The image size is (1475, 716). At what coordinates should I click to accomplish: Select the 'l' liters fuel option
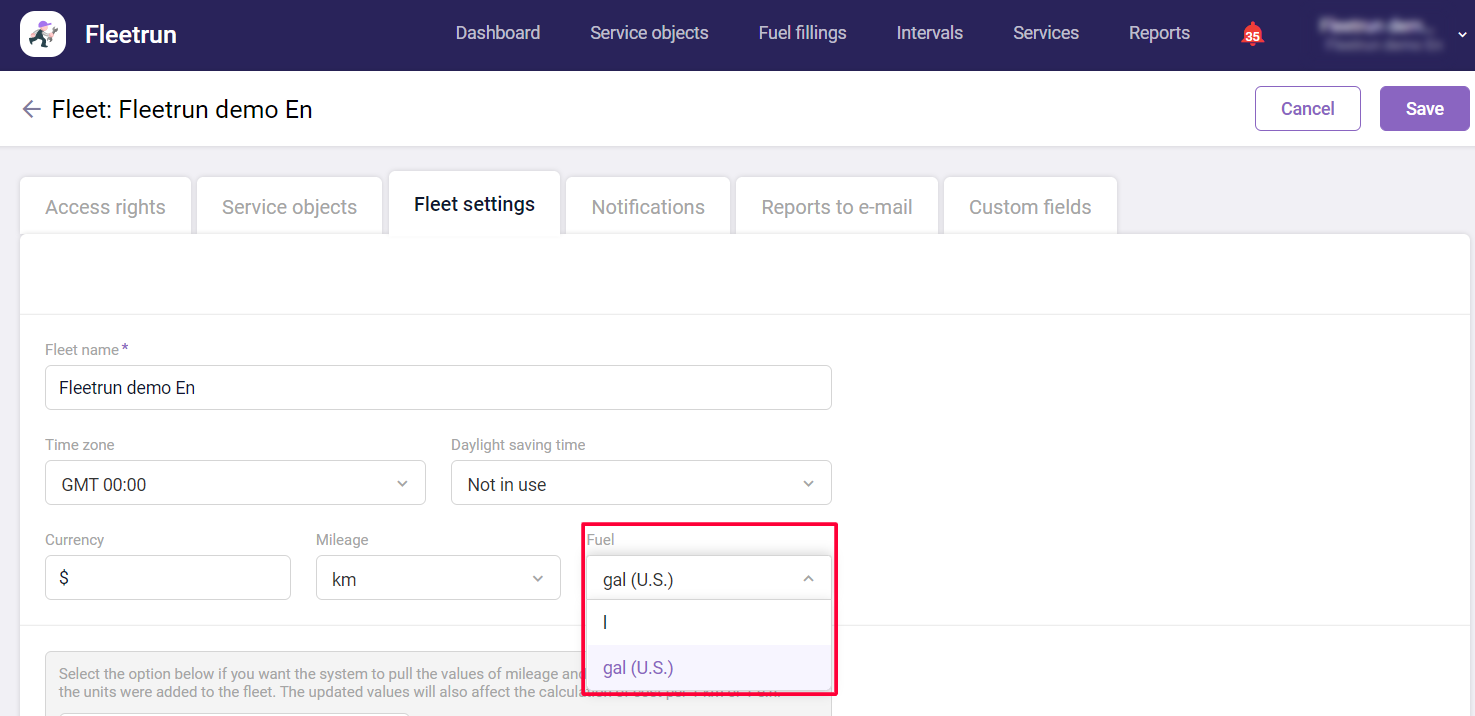pyautogui.click(x=708, y=622)
